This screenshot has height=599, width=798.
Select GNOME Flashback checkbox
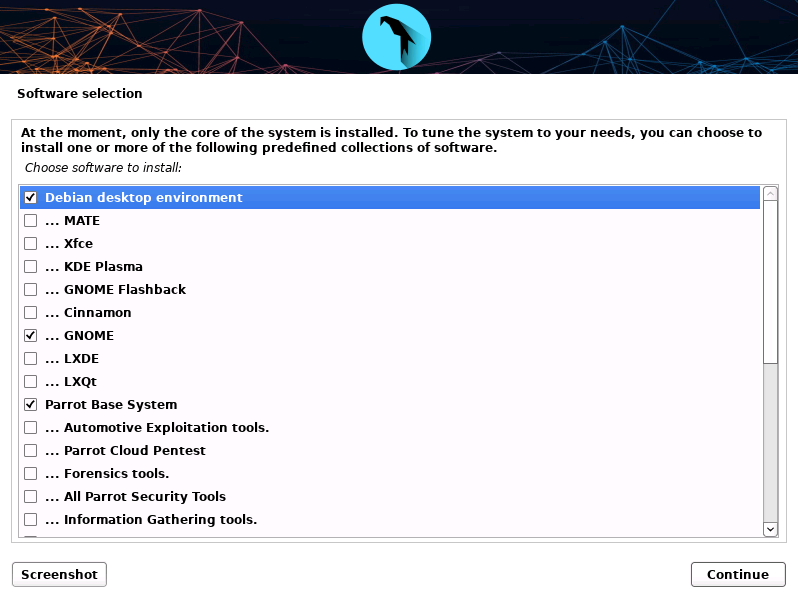point(31,290)
